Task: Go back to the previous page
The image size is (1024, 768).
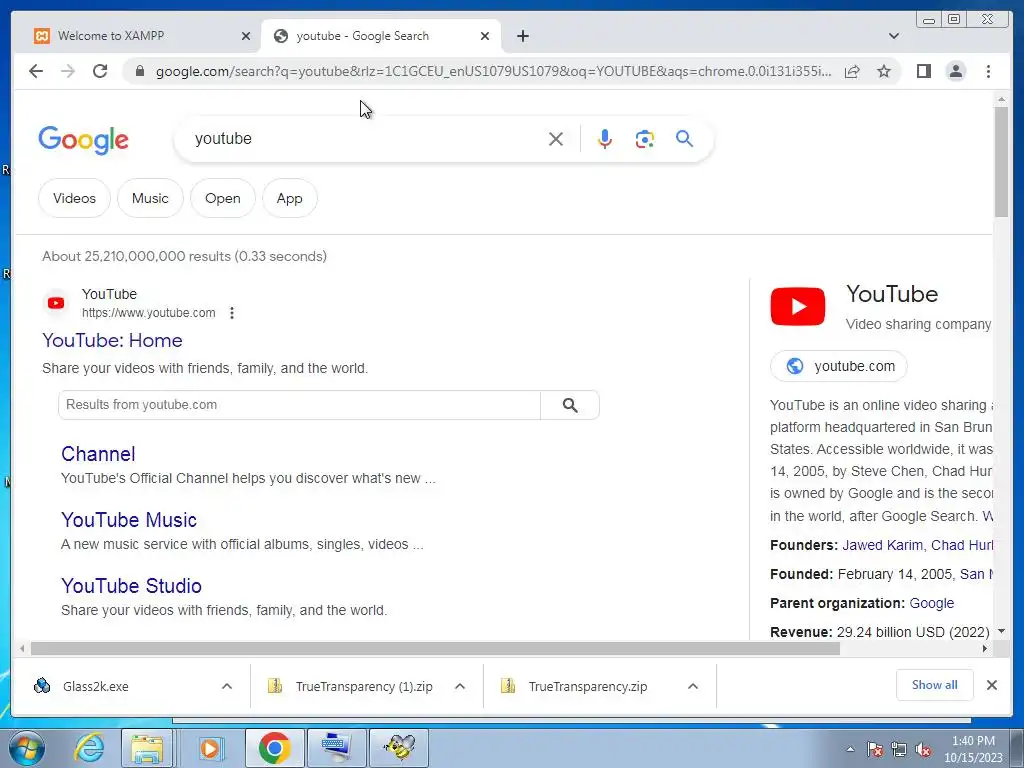Action: coord(36,71)
